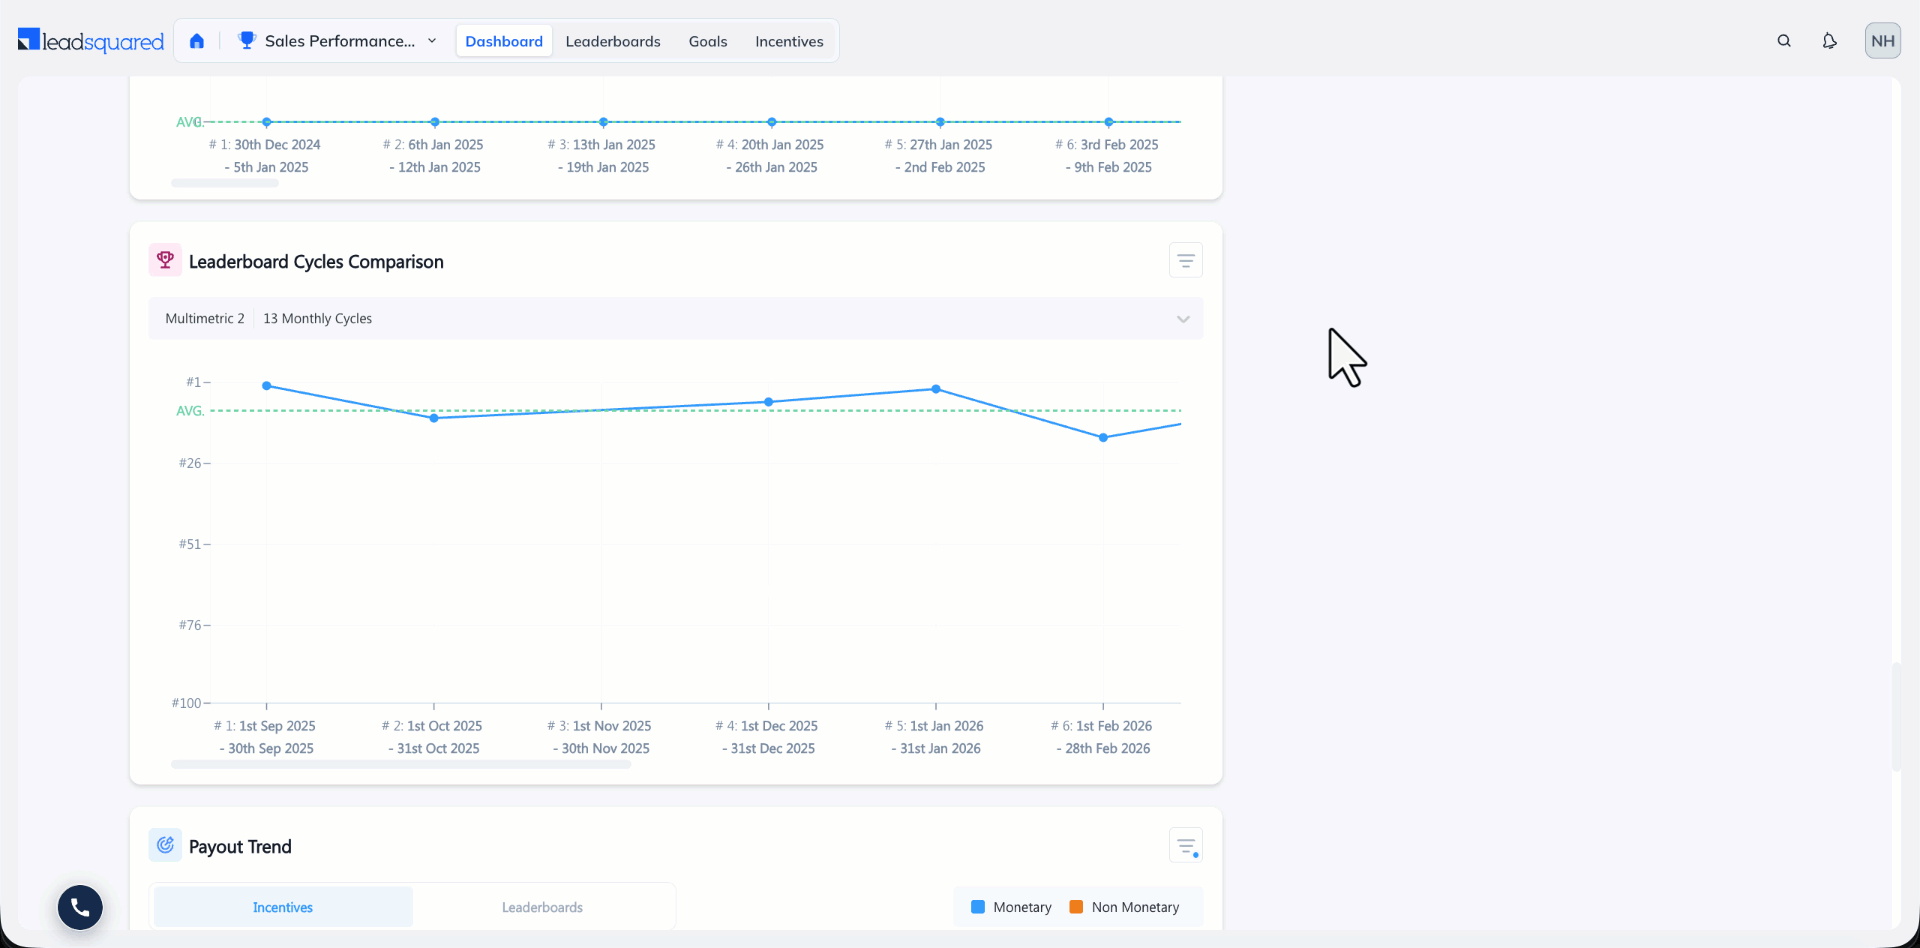Click the 1st Dec 2025 data point
Image resolution: width=1920 pixels, height=948 pixels.
[x=769, y=402]
